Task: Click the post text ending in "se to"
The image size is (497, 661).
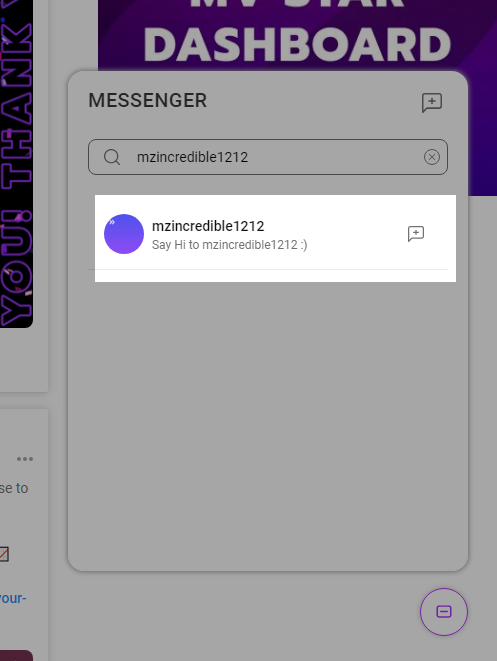Action: tap(14, 489)
